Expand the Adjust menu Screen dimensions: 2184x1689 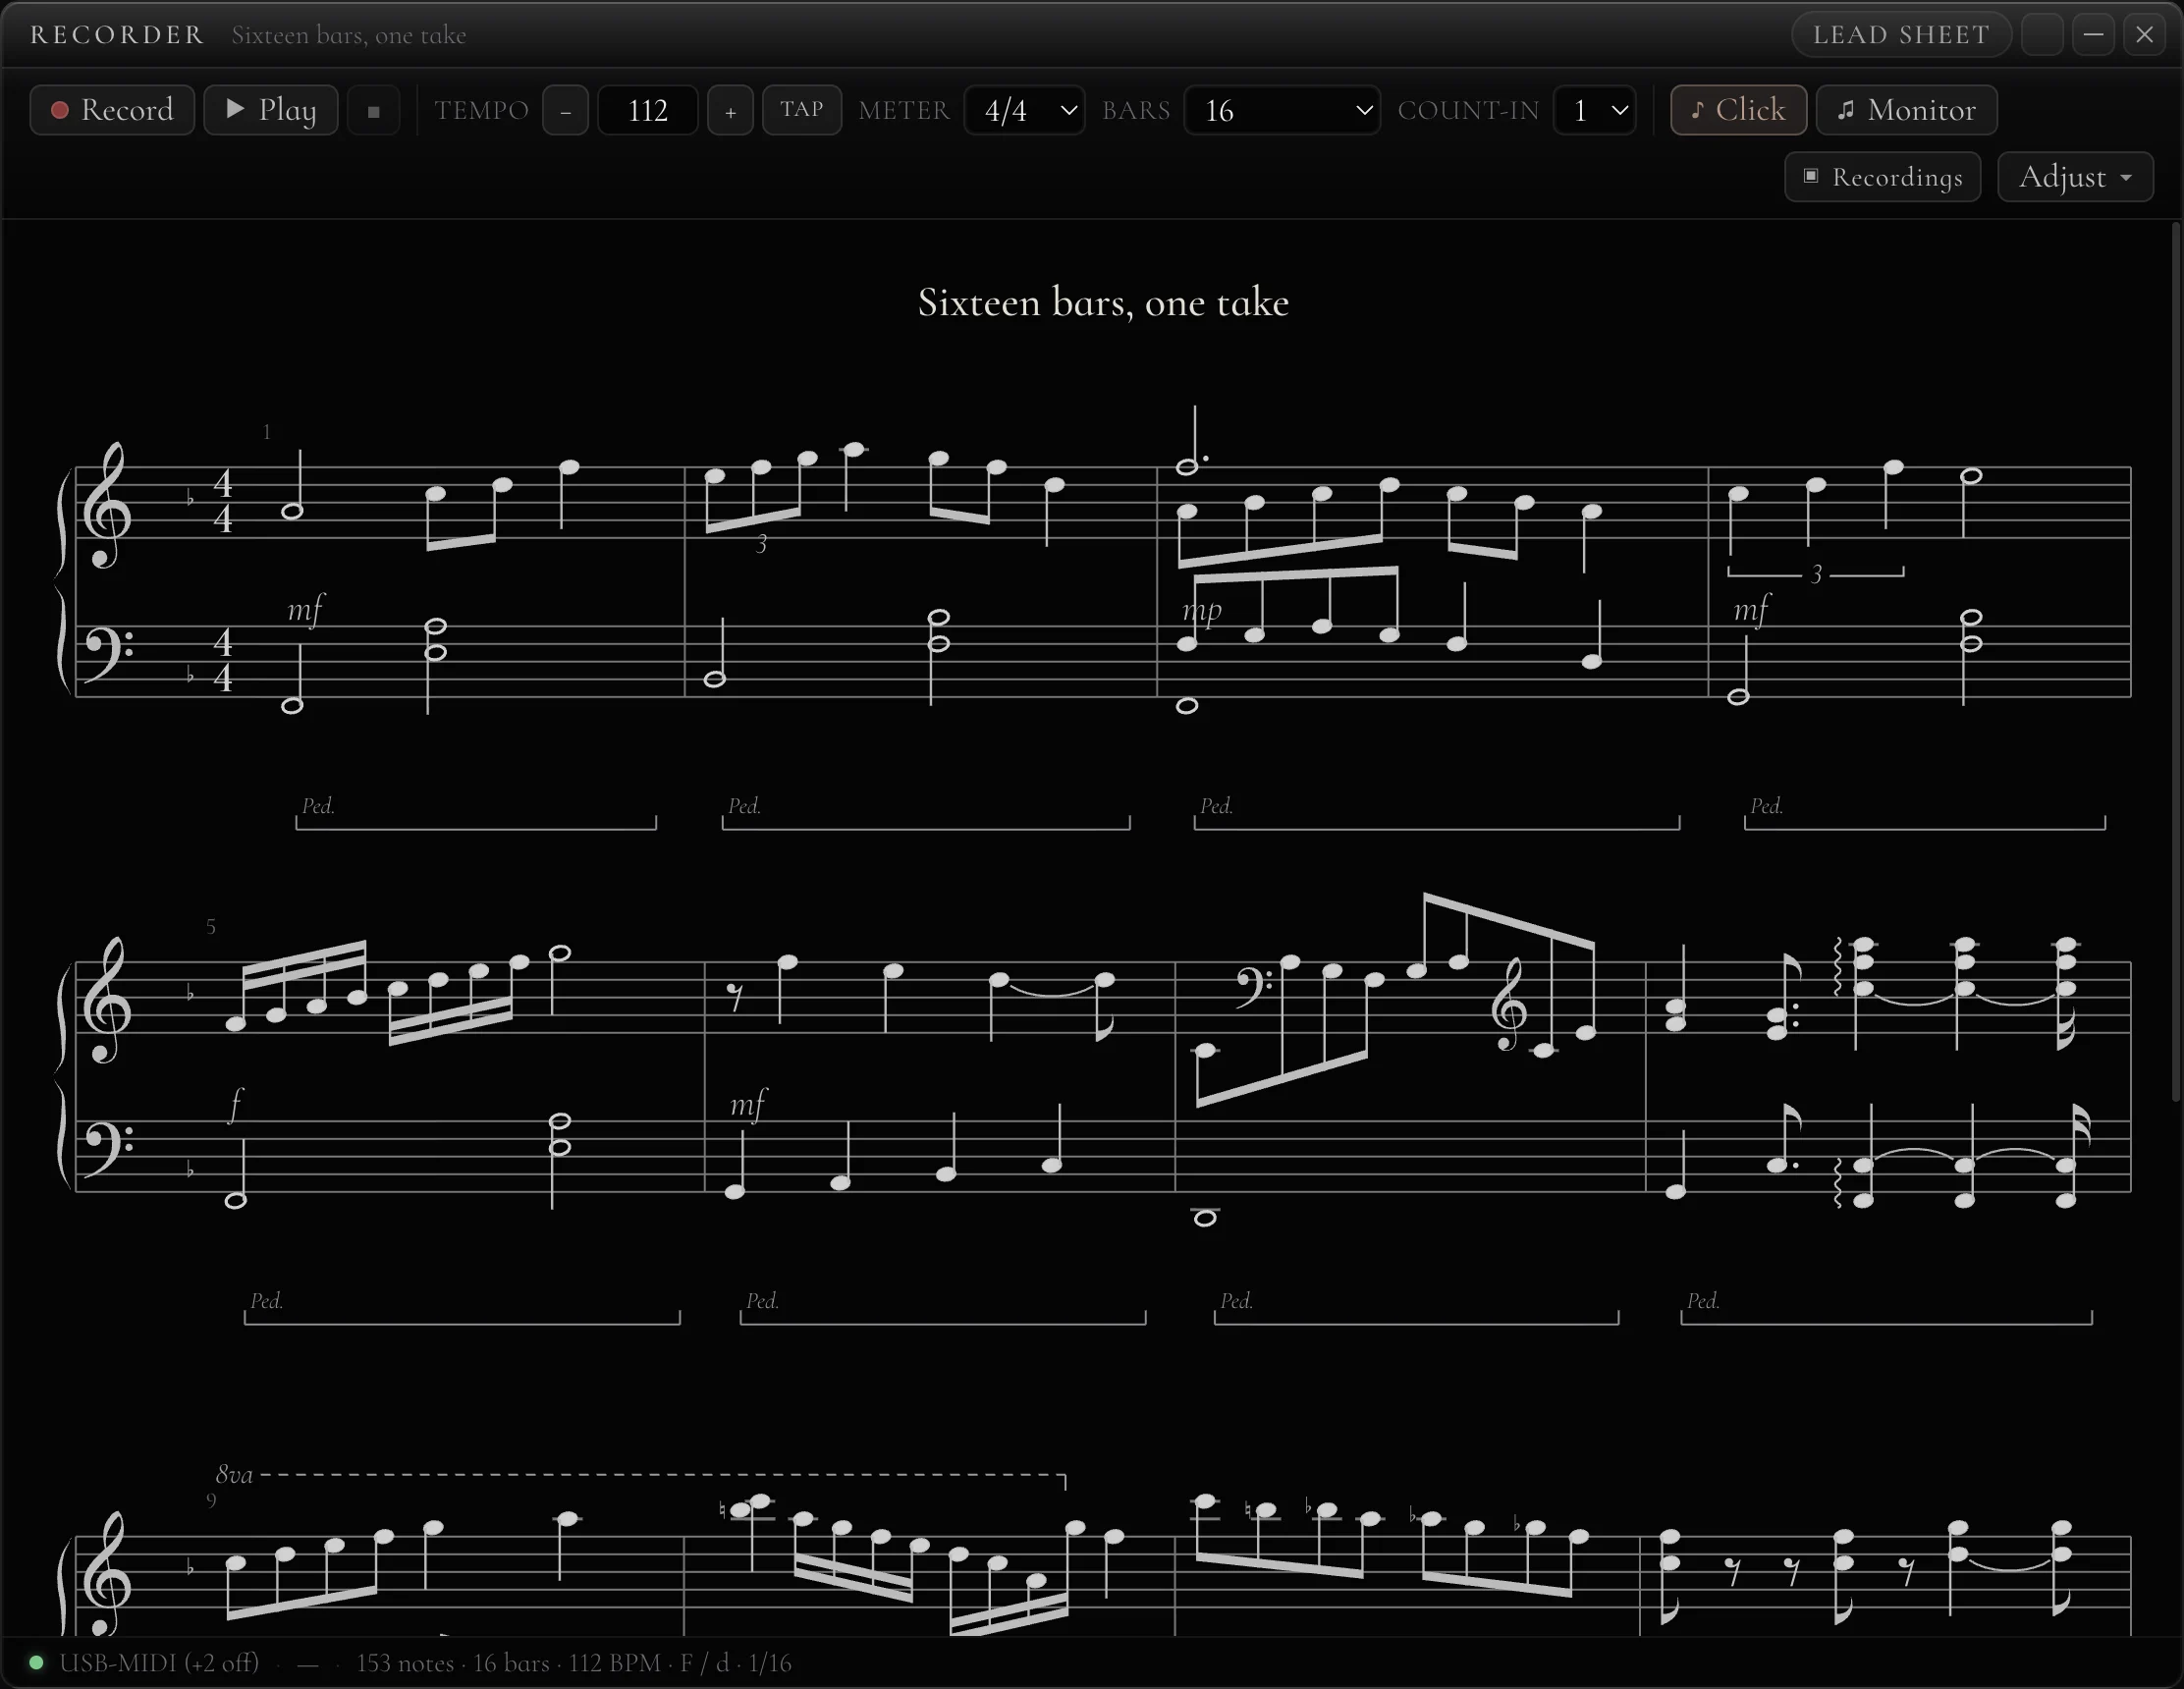click(x=2076, y=177)
